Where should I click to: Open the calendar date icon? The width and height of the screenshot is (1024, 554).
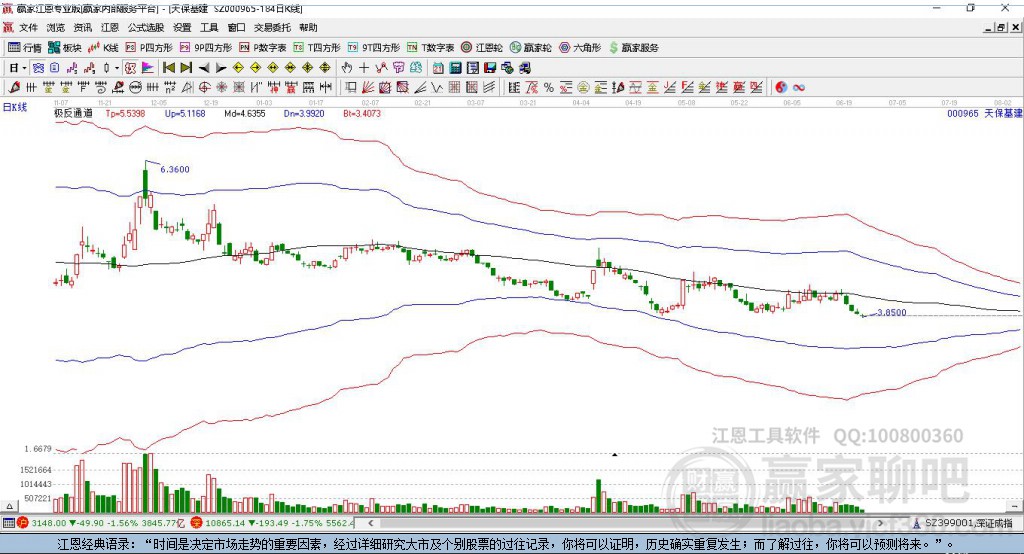438,68
